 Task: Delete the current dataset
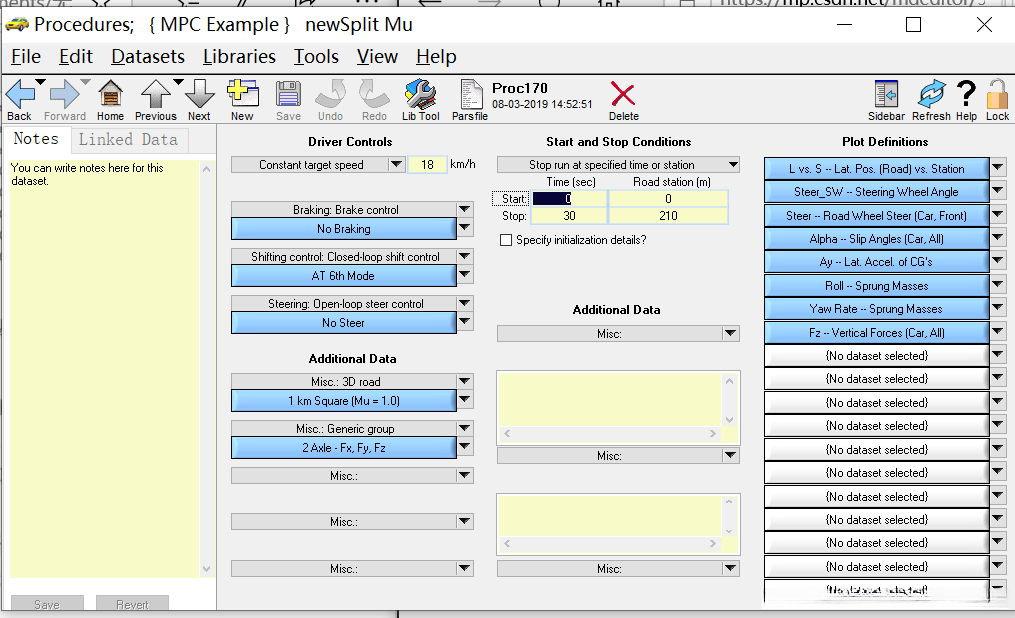click(x=623, y=96)
